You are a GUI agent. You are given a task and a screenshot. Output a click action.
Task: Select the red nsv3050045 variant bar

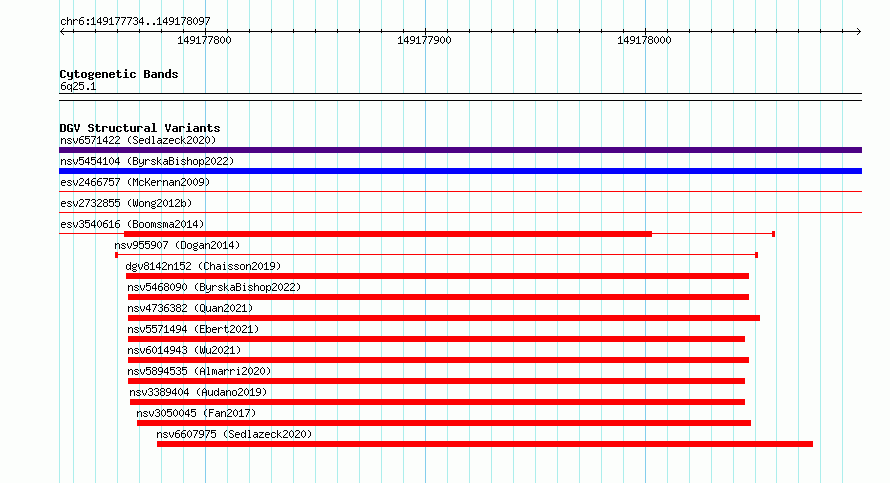tap(444, 423)
